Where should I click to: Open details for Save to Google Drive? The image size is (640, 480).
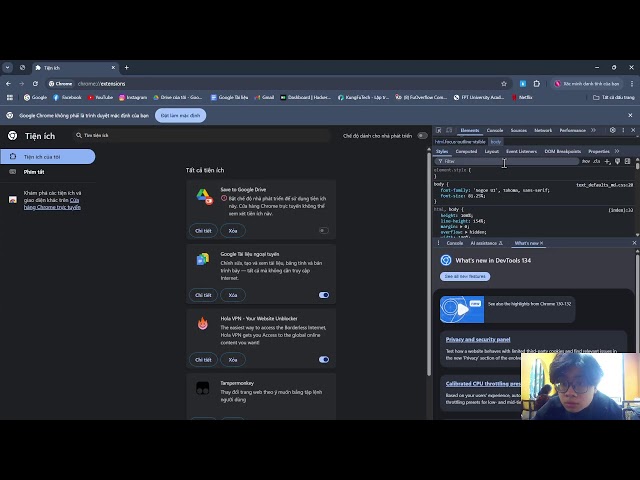tap(203, 231)
